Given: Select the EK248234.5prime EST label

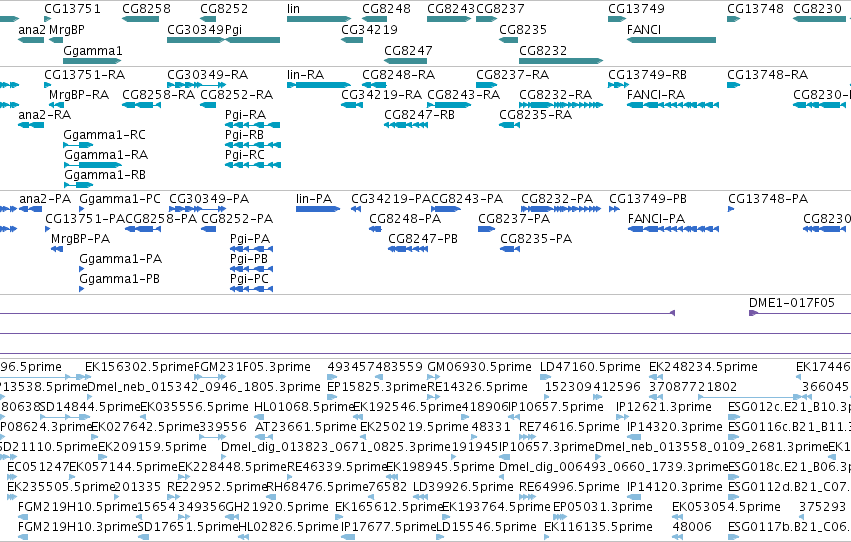Looking at the screenshot, I should 703,367.
